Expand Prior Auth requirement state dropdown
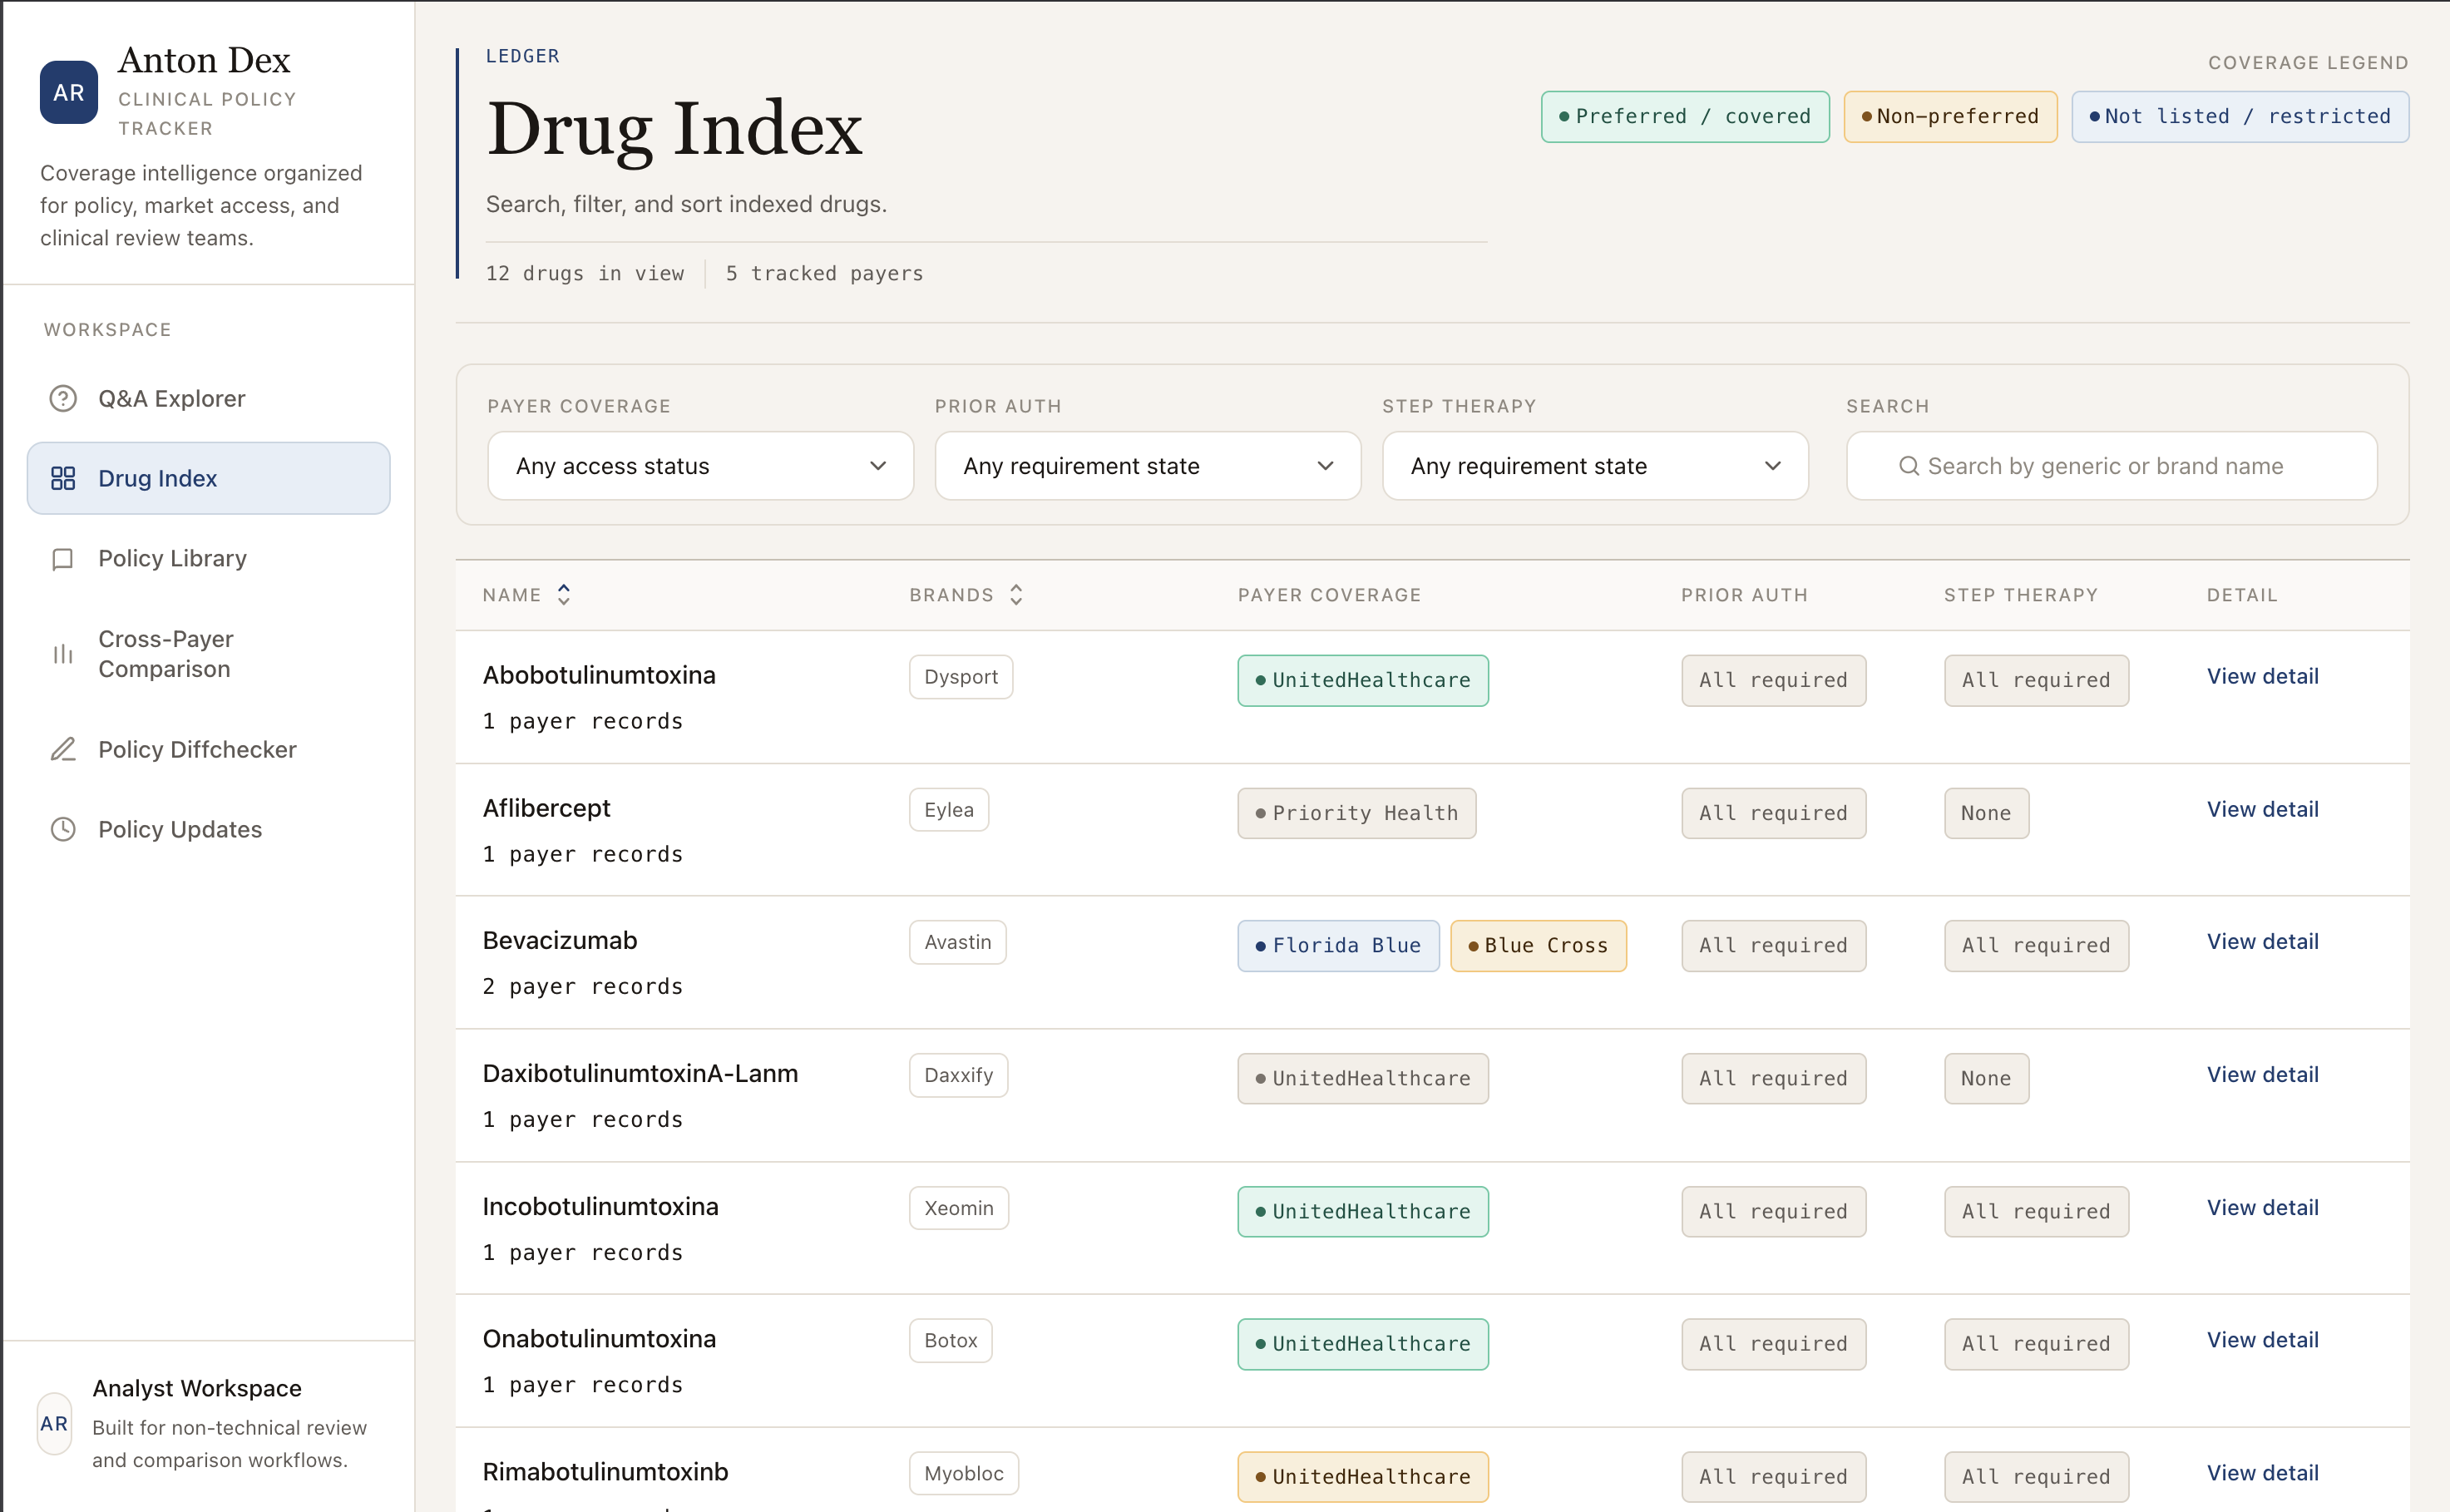The width and height of the screenshot is (2450, 1512). click(1147, 466)
